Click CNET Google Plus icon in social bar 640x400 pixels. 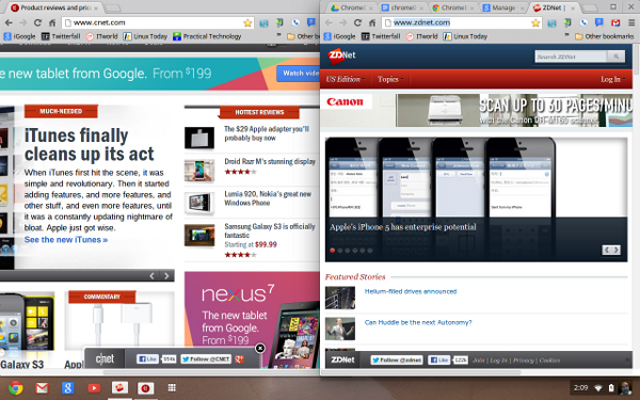tap(240, 359)
